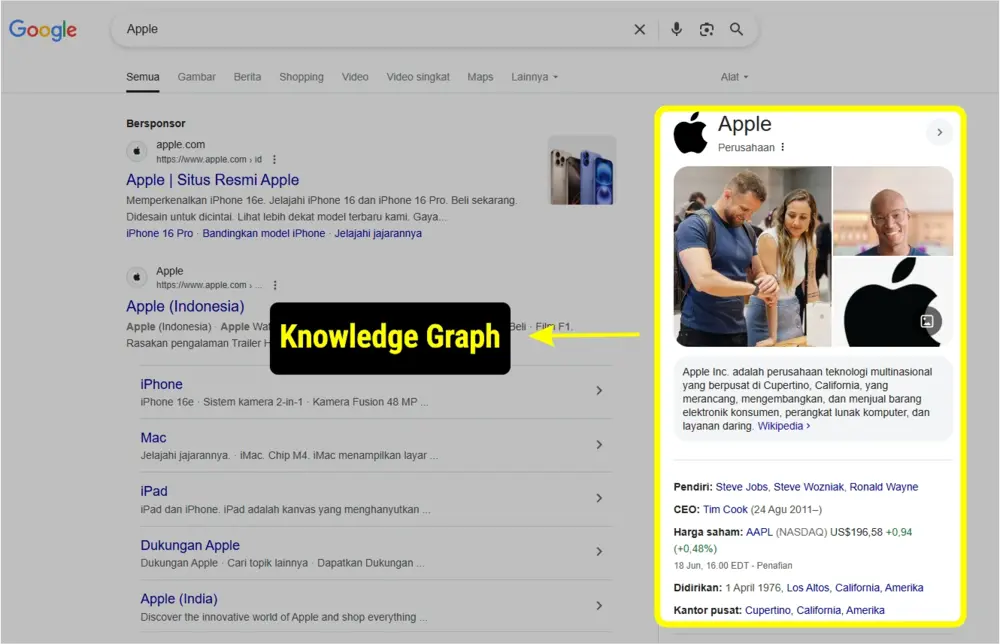Open Bandingkan model iPhone link
The image size is (1000, 644).
[x=263, y=233]
